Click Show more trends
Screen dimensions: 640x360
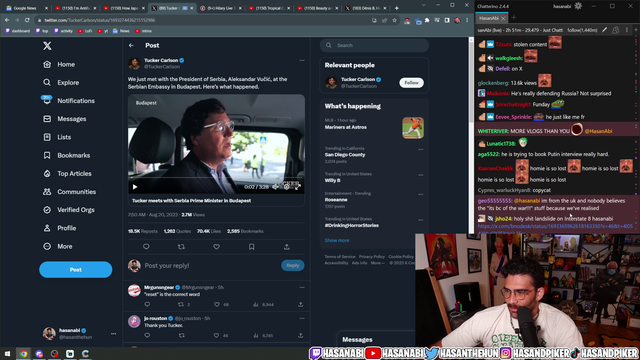337,240
